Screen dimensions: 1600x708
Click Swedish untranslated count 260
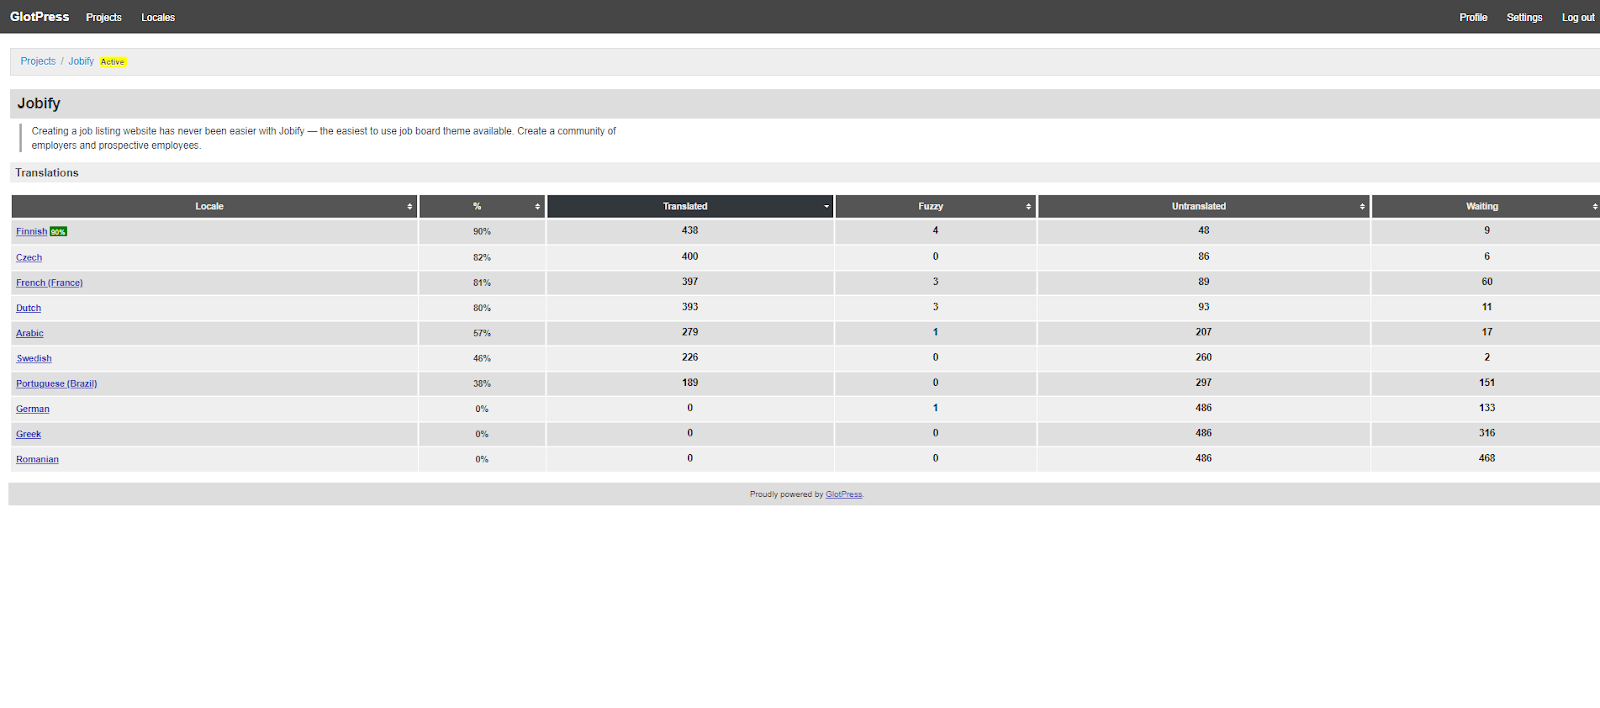[x=1204, y=357]
